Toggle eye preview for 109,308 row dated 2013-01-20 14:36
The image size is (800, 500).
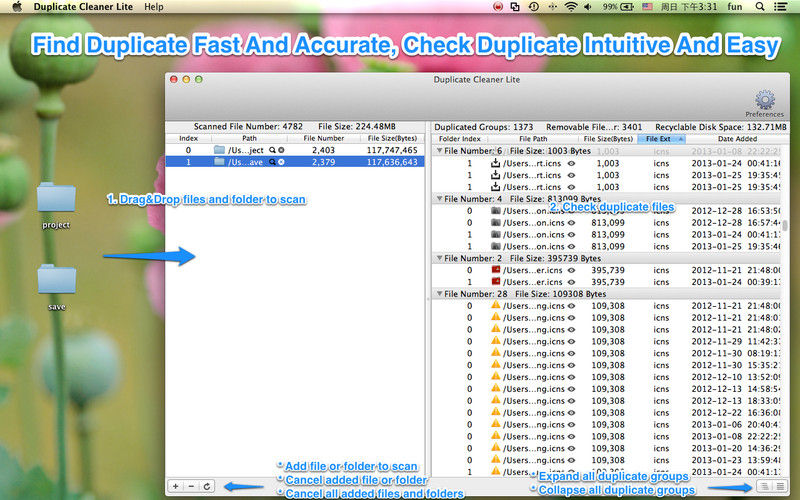pos(571,448)
